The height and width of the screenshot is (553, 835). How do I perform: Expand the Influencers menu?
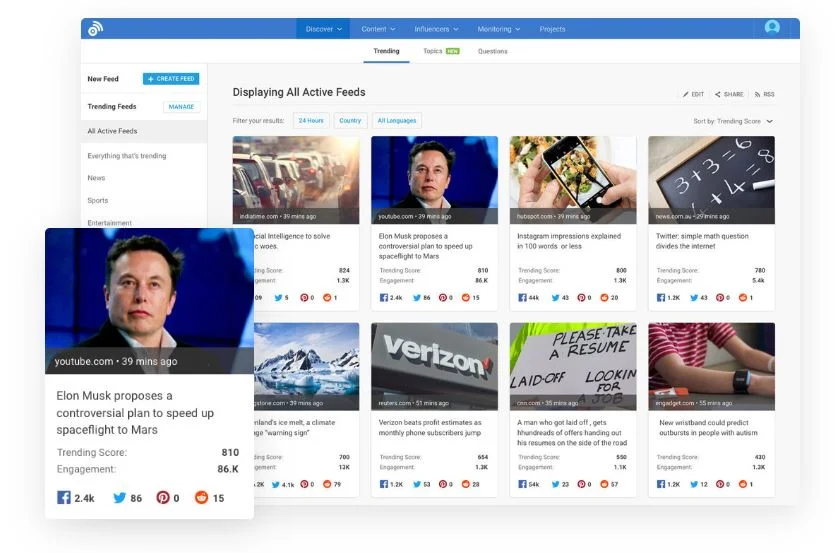click(x=436, y=29)
